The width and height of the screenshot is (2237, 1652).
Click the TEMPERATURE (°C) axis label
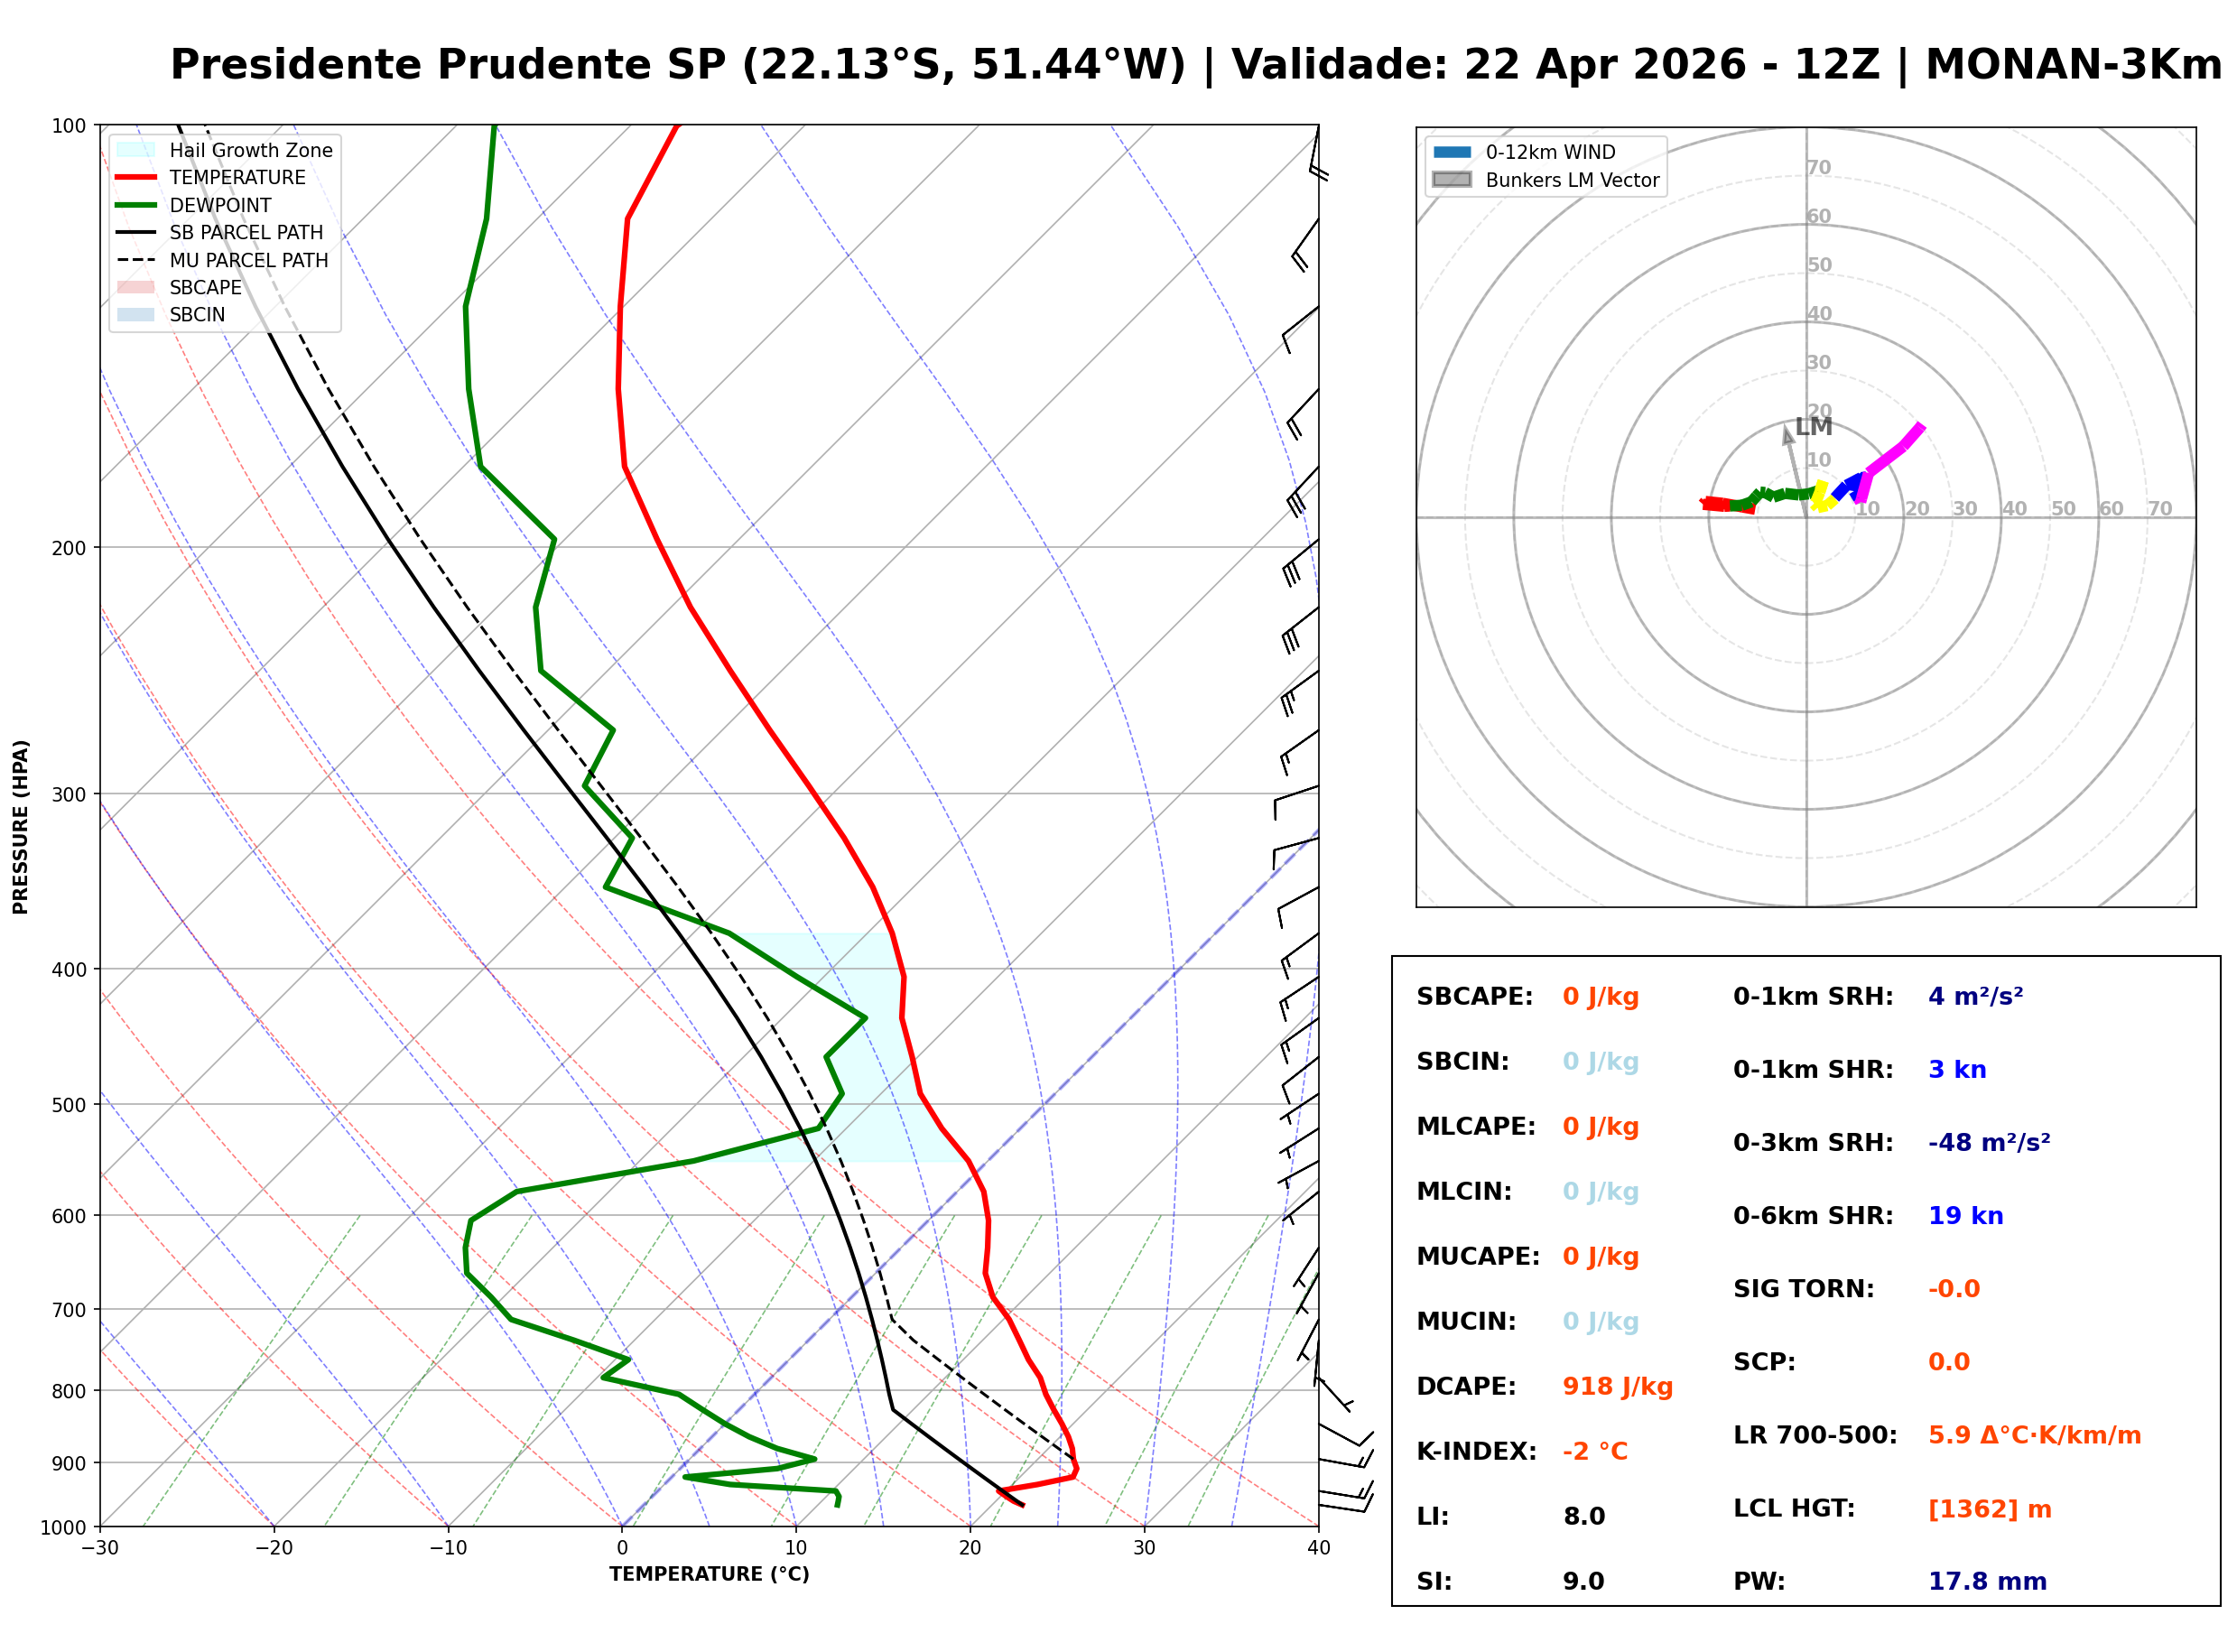tap(709, 1575)
